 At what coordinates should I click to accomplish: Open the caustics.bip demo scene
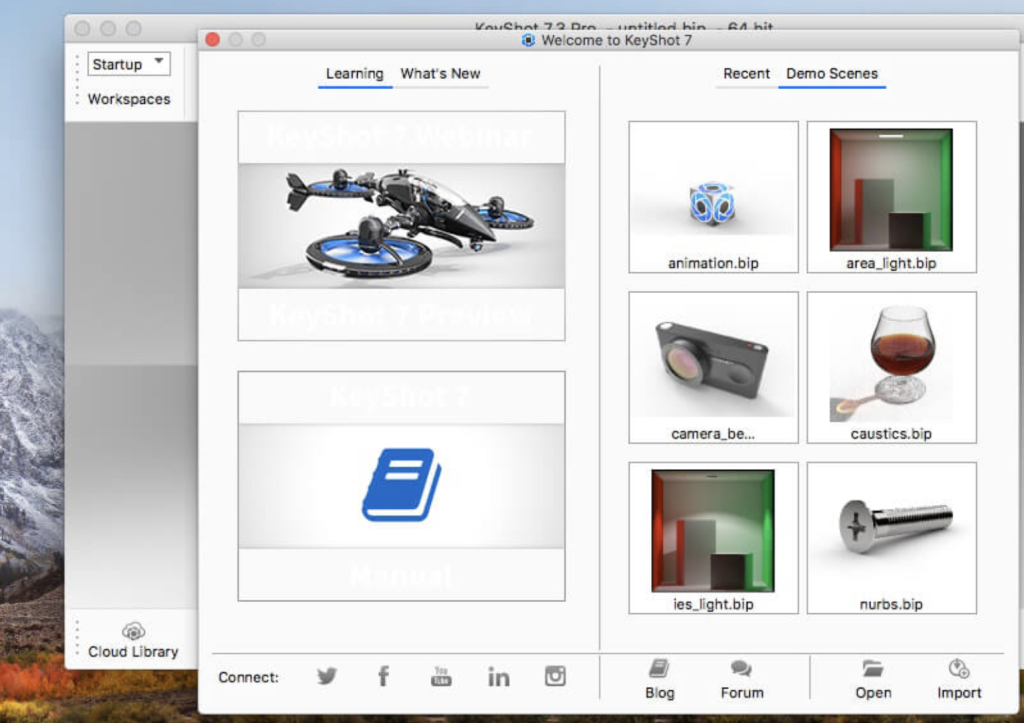891,367
